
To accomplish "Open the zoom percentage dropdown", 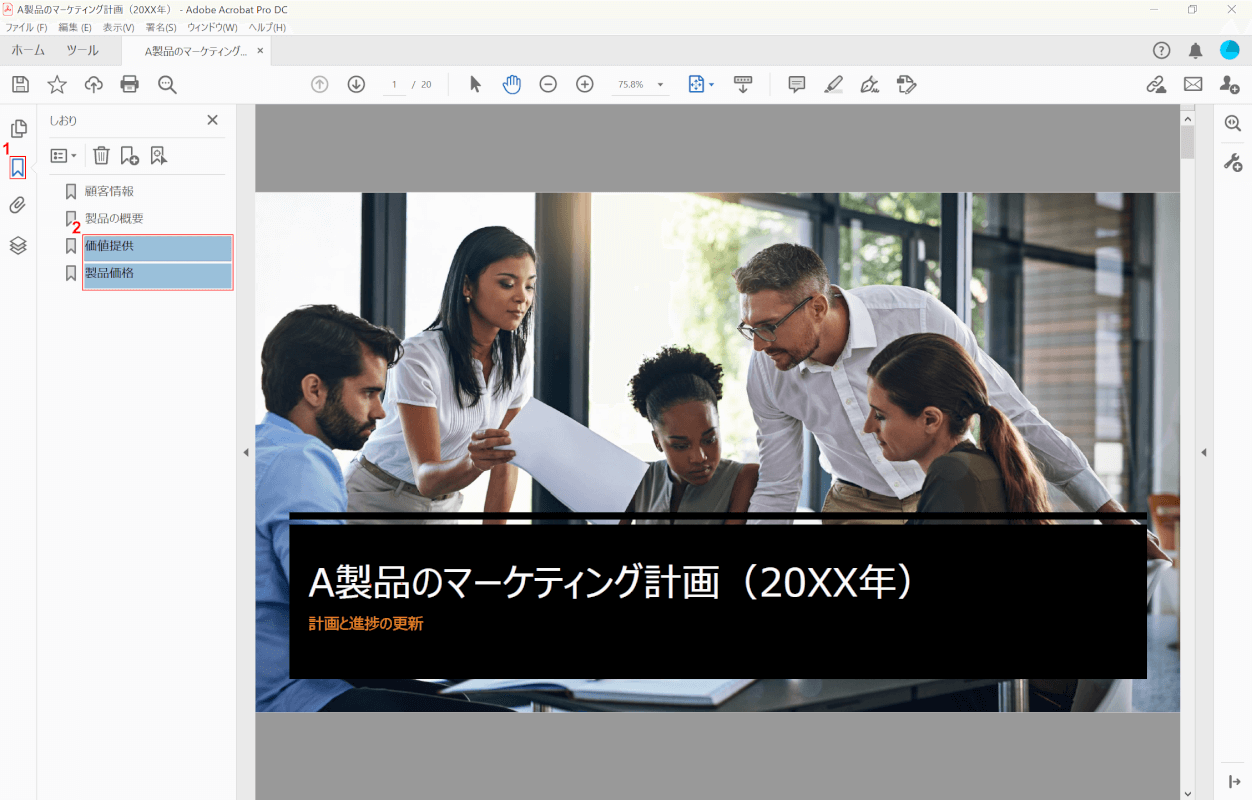I will coord(661,85).
